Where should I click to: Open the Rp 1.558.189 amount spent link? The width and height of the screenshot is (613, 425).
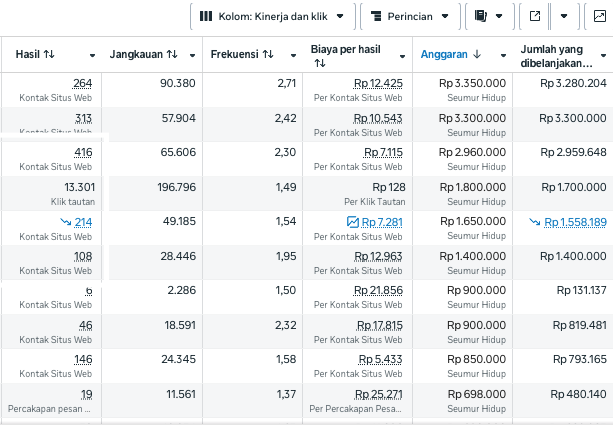(x=575, y=222)
